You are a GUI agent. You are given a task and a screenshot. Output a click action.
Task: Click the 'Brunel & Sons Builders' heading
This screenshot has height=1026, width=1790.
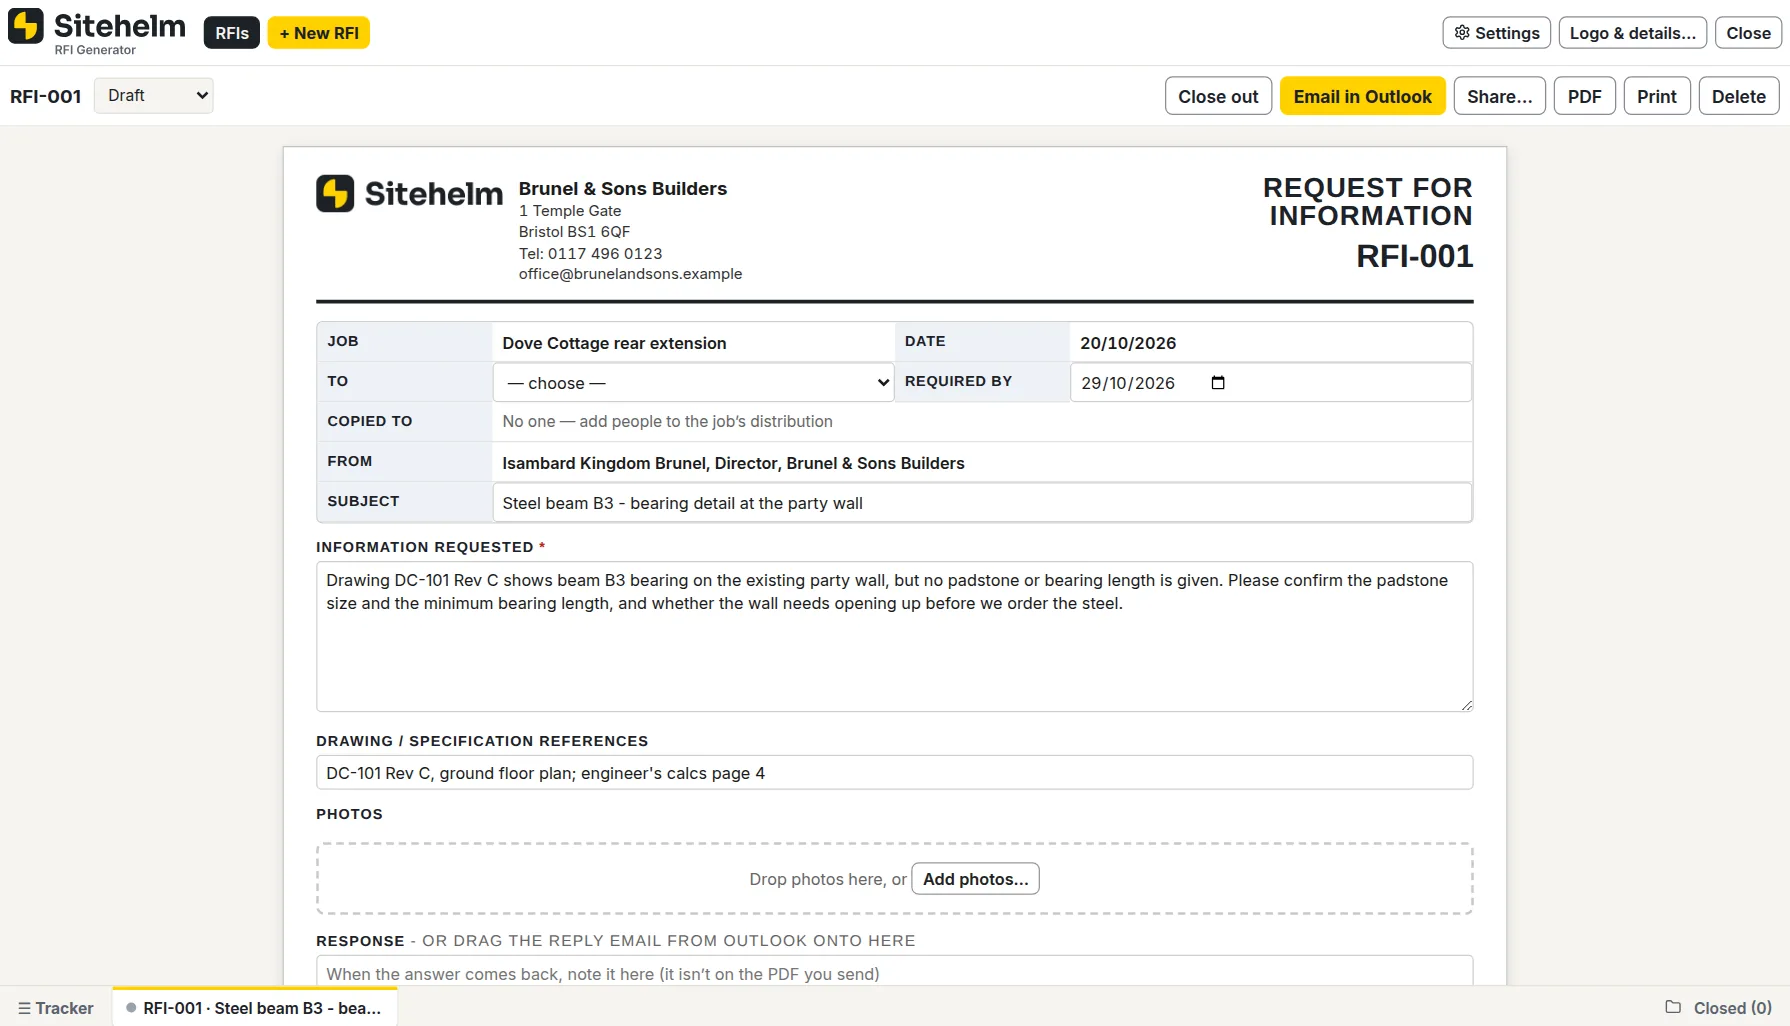622,188
